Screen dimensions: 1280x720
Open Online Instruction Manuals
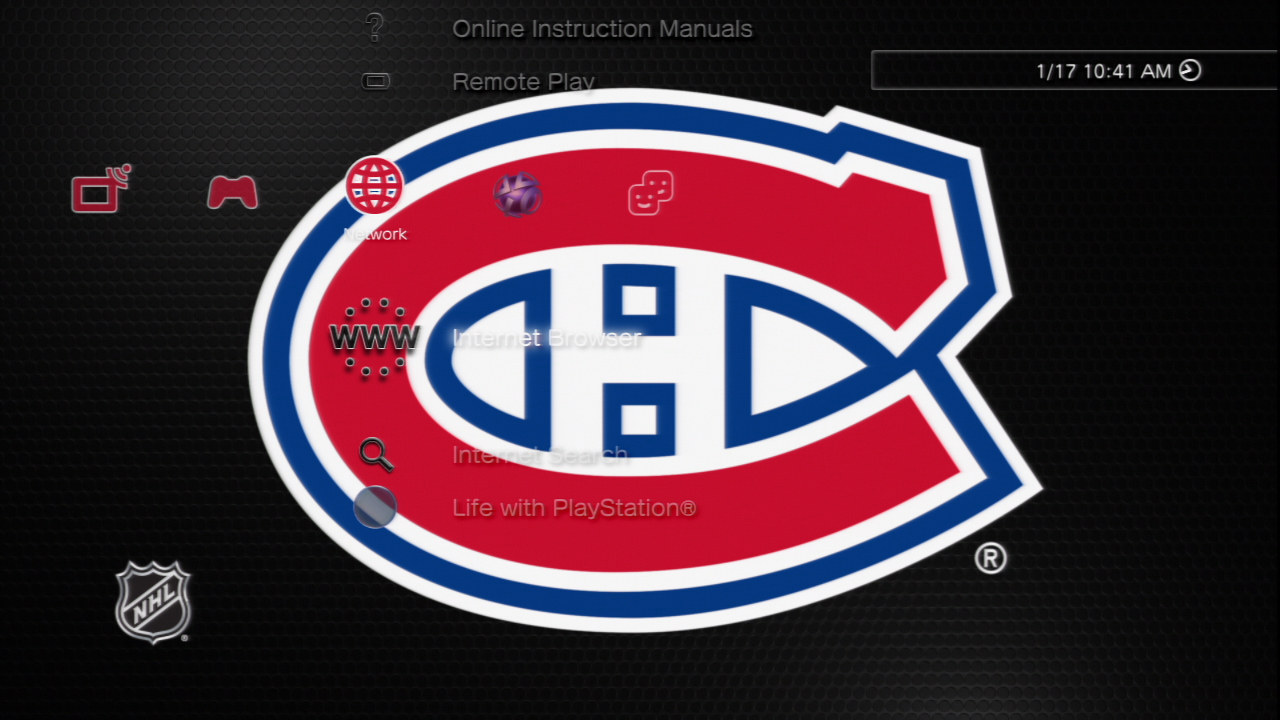tap(602, 29)
